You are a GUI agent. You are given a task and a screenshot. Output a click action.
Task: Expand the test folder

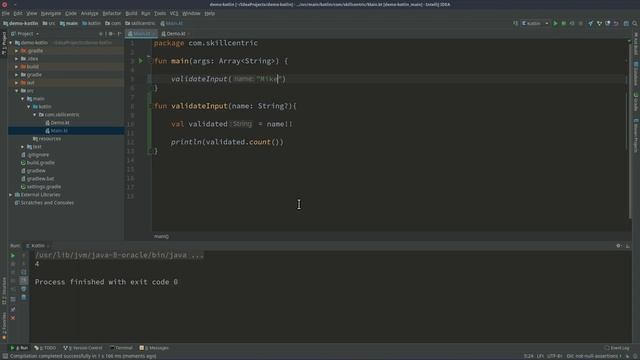[x=22, y=147]
